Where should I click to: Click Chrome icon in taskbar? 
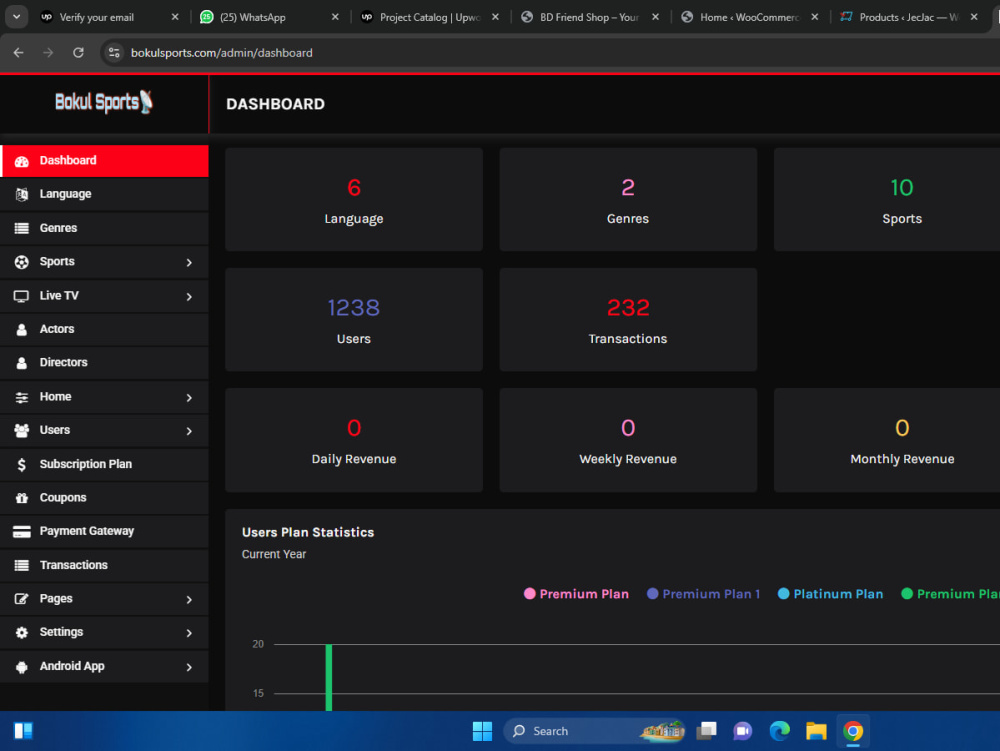pos(853,731)
